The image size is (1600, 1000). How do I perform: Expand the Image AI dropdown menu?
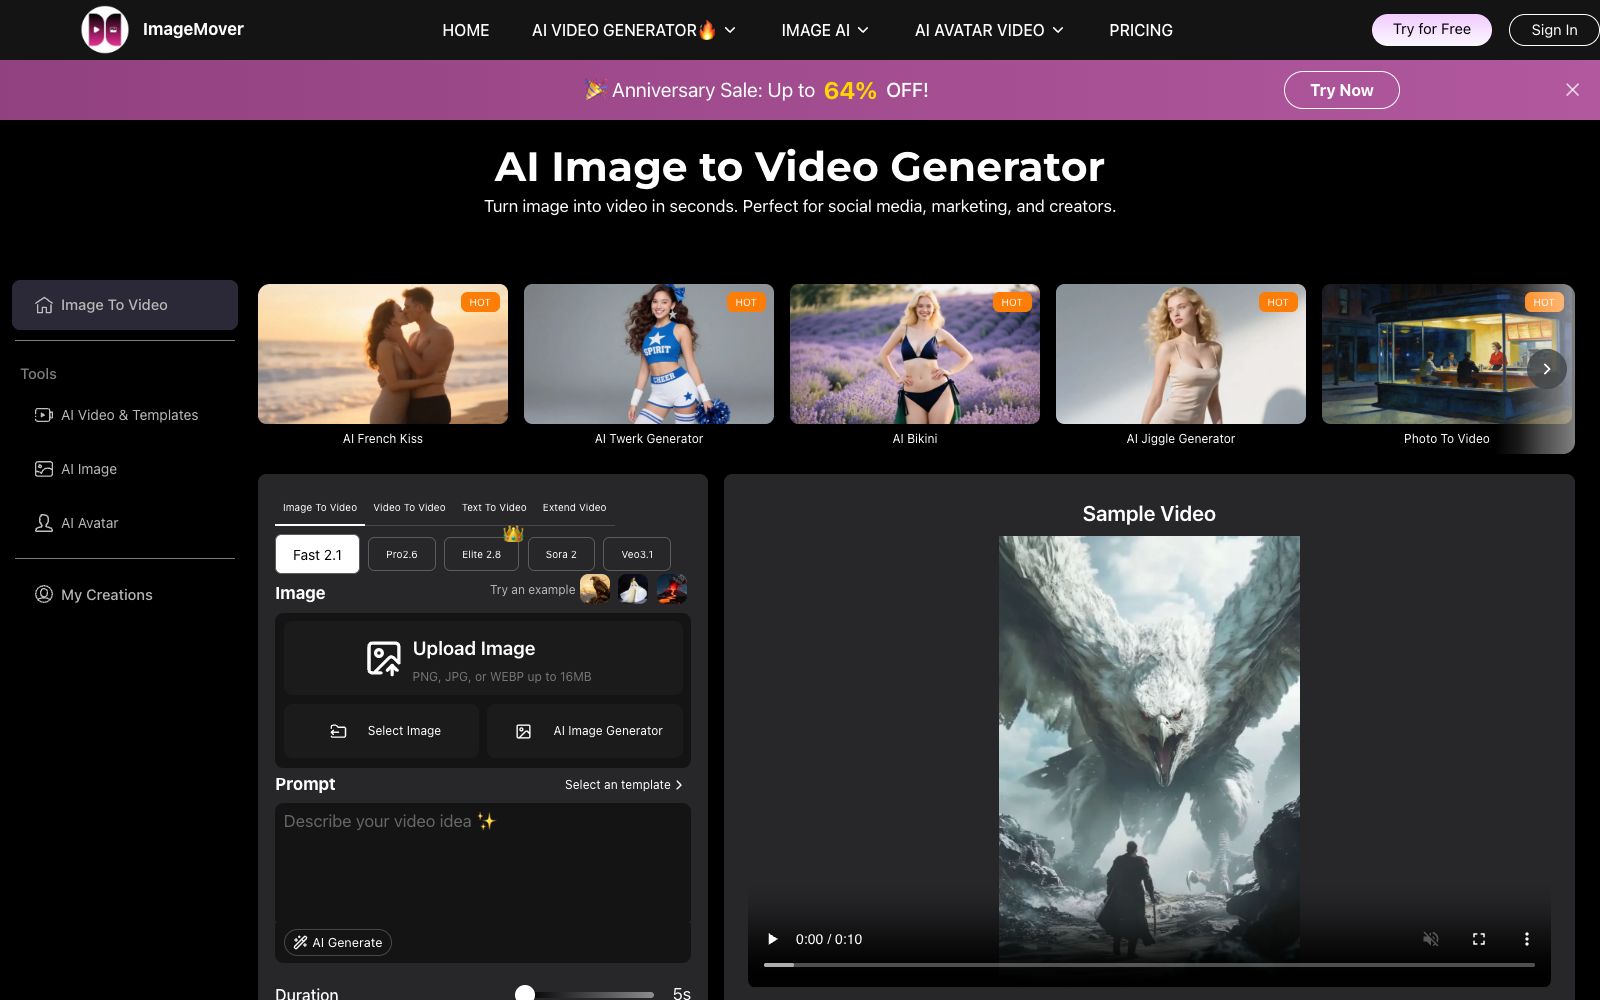(825, 30)
